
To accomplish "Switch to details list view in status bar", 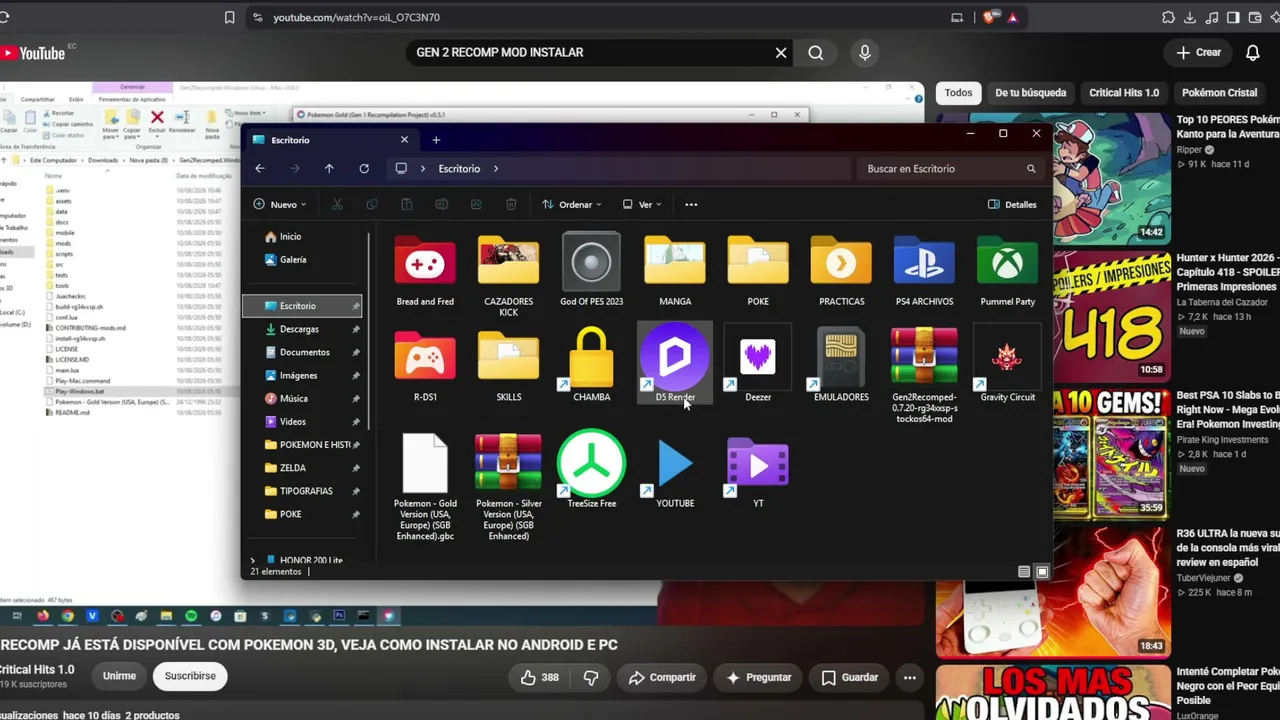I will (x=1024, y=572).
